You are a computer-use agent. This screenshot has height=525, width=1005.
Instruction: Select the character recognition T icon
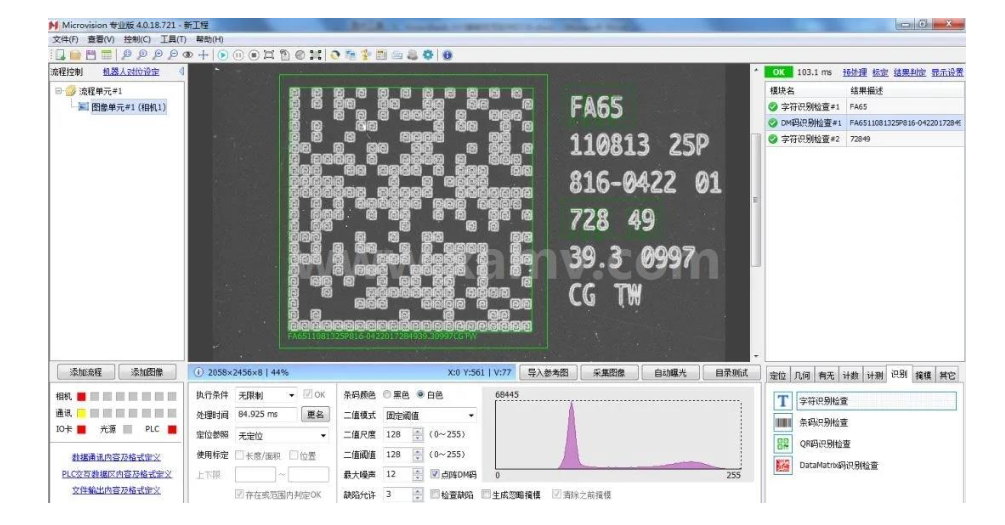point(783,401)
